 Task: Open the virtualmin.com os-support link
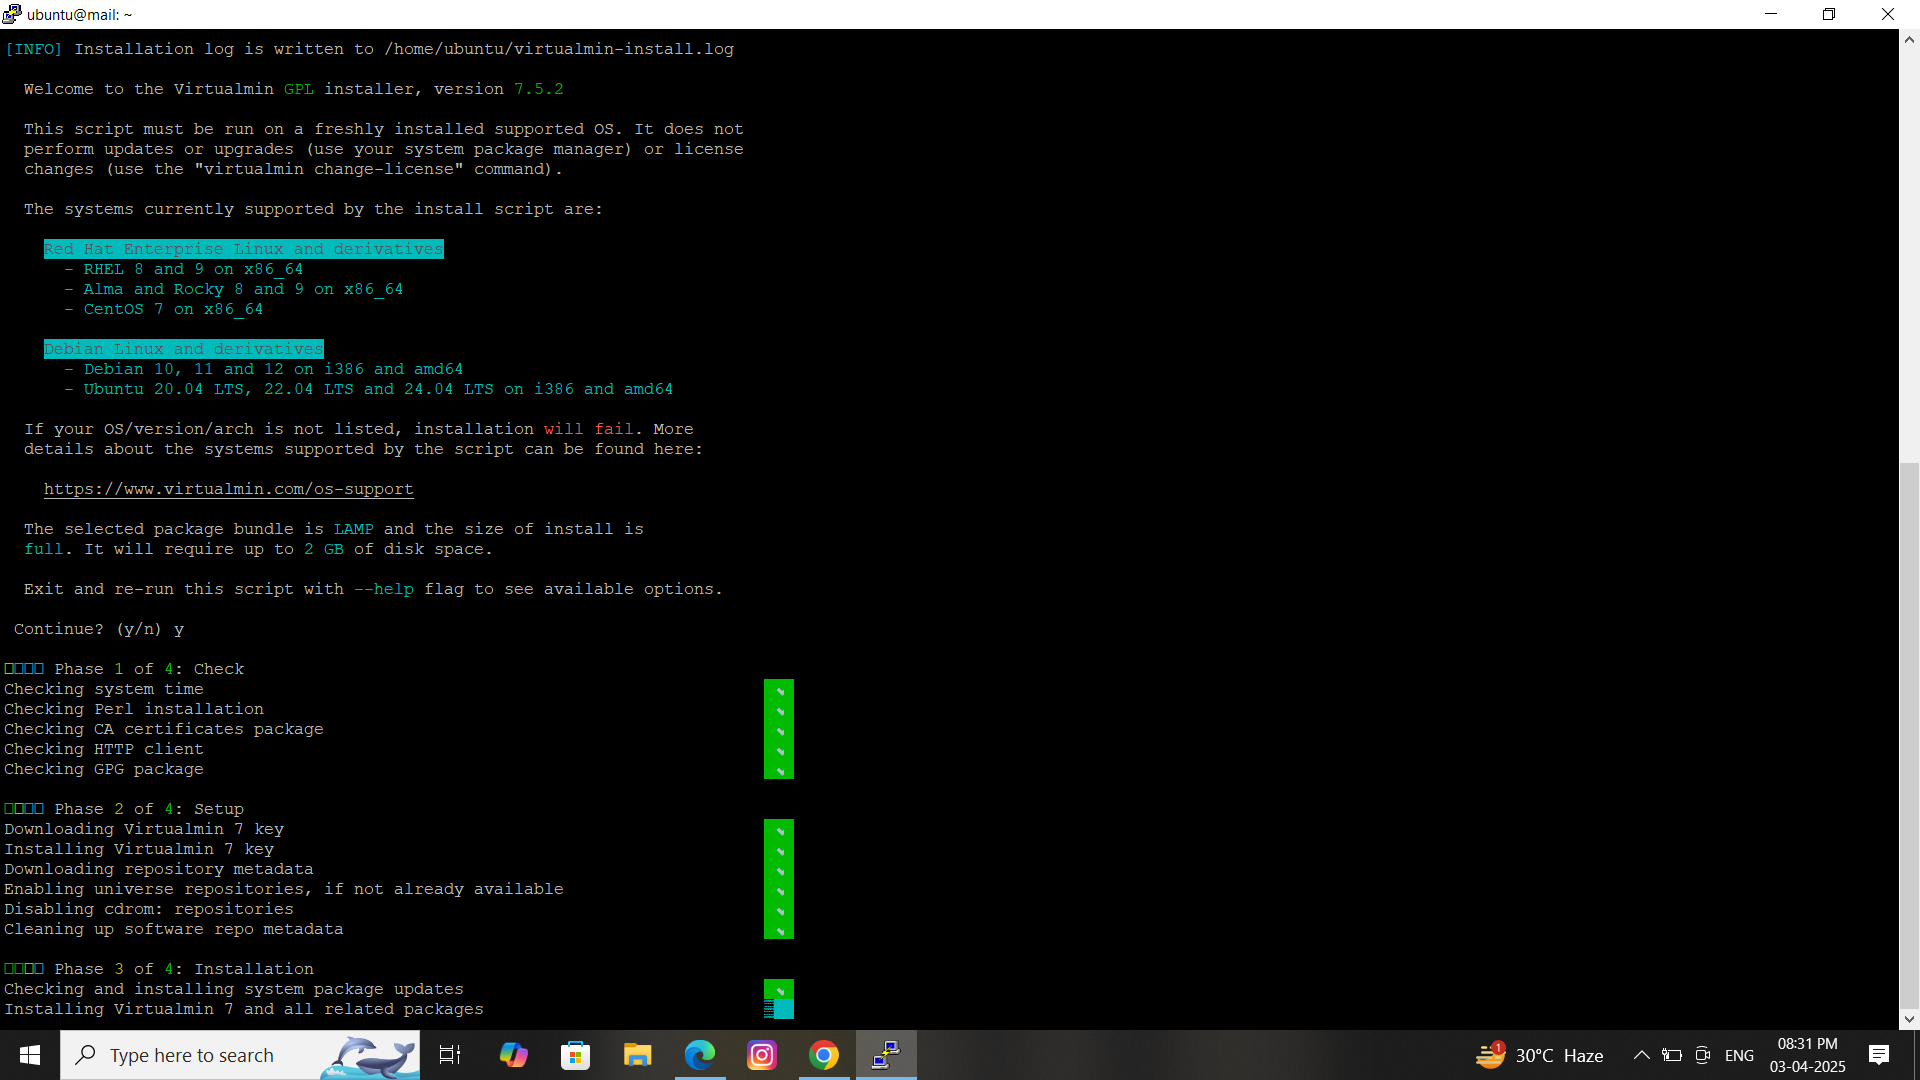pyautogui.click(x=228, y=489)
